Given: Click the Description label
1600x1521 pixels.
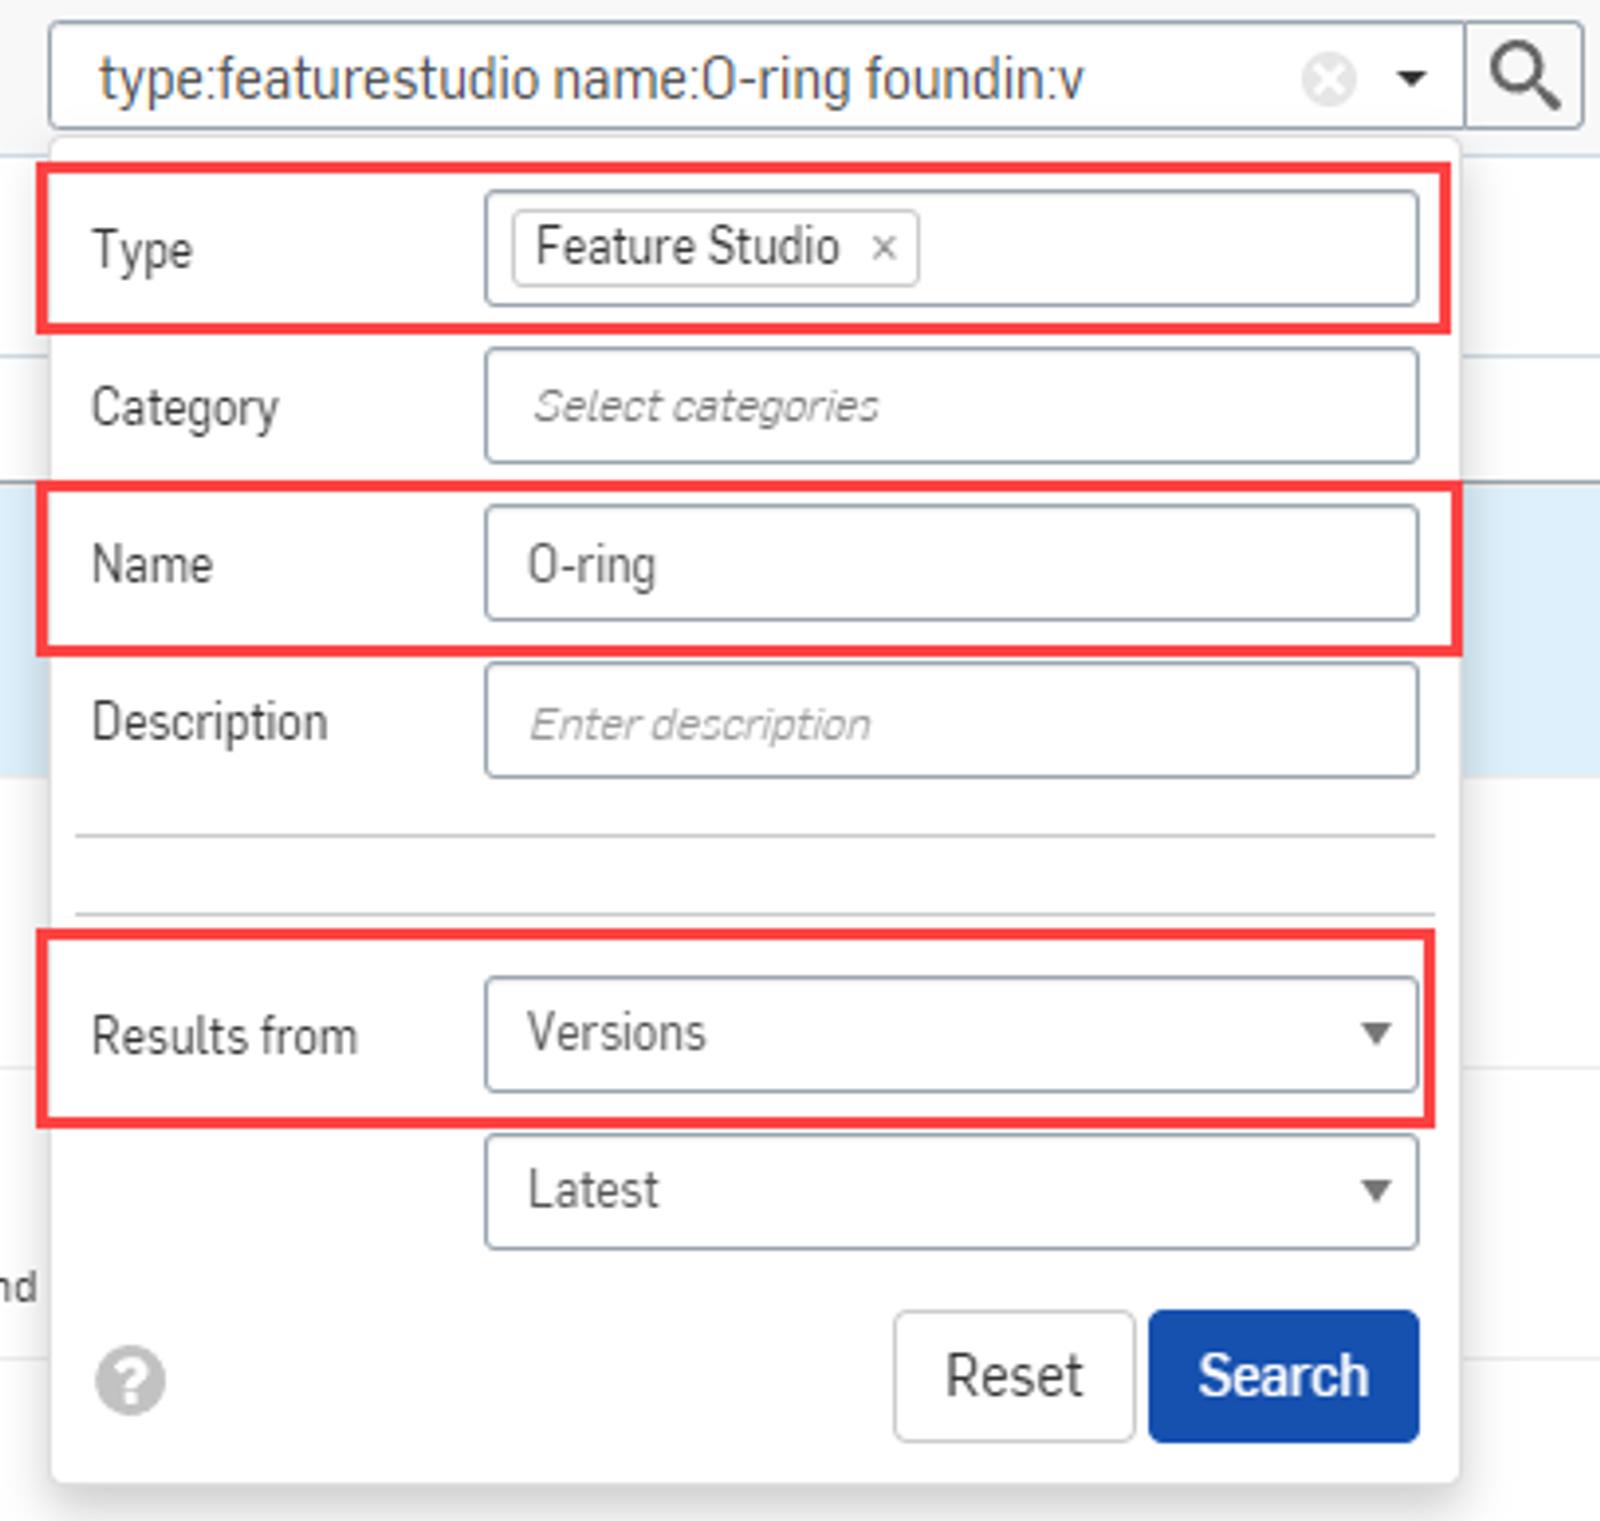Looking at the screenshot, I should coord(209,722).
